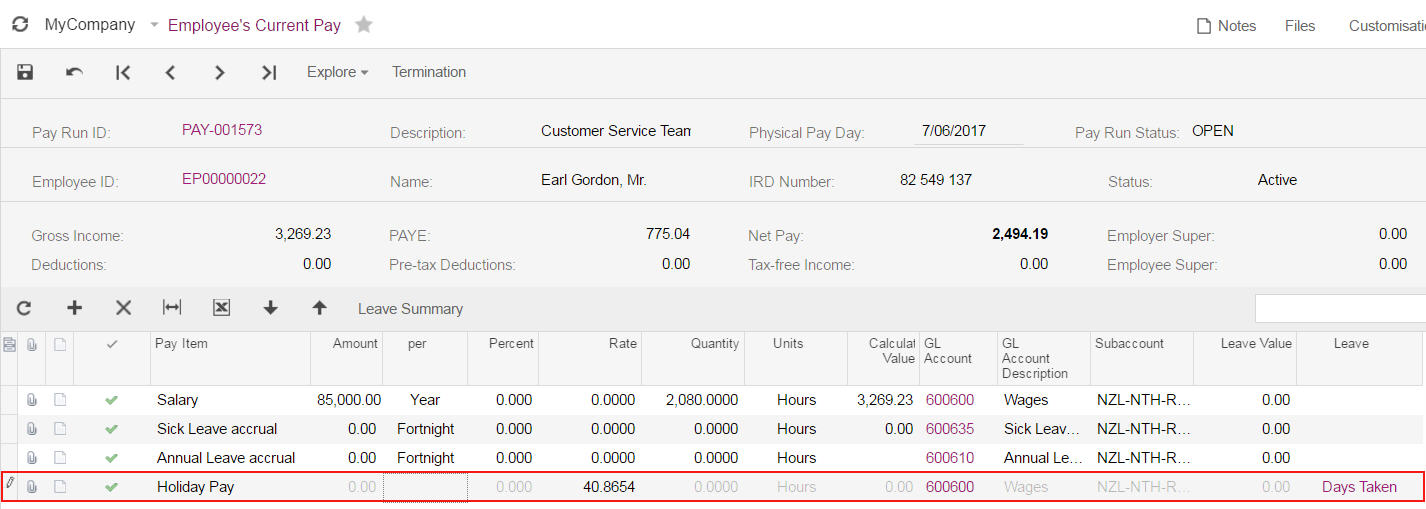Go to first record icon
This screenshot has height=509, width=1426.
click(x=123, y=72)
